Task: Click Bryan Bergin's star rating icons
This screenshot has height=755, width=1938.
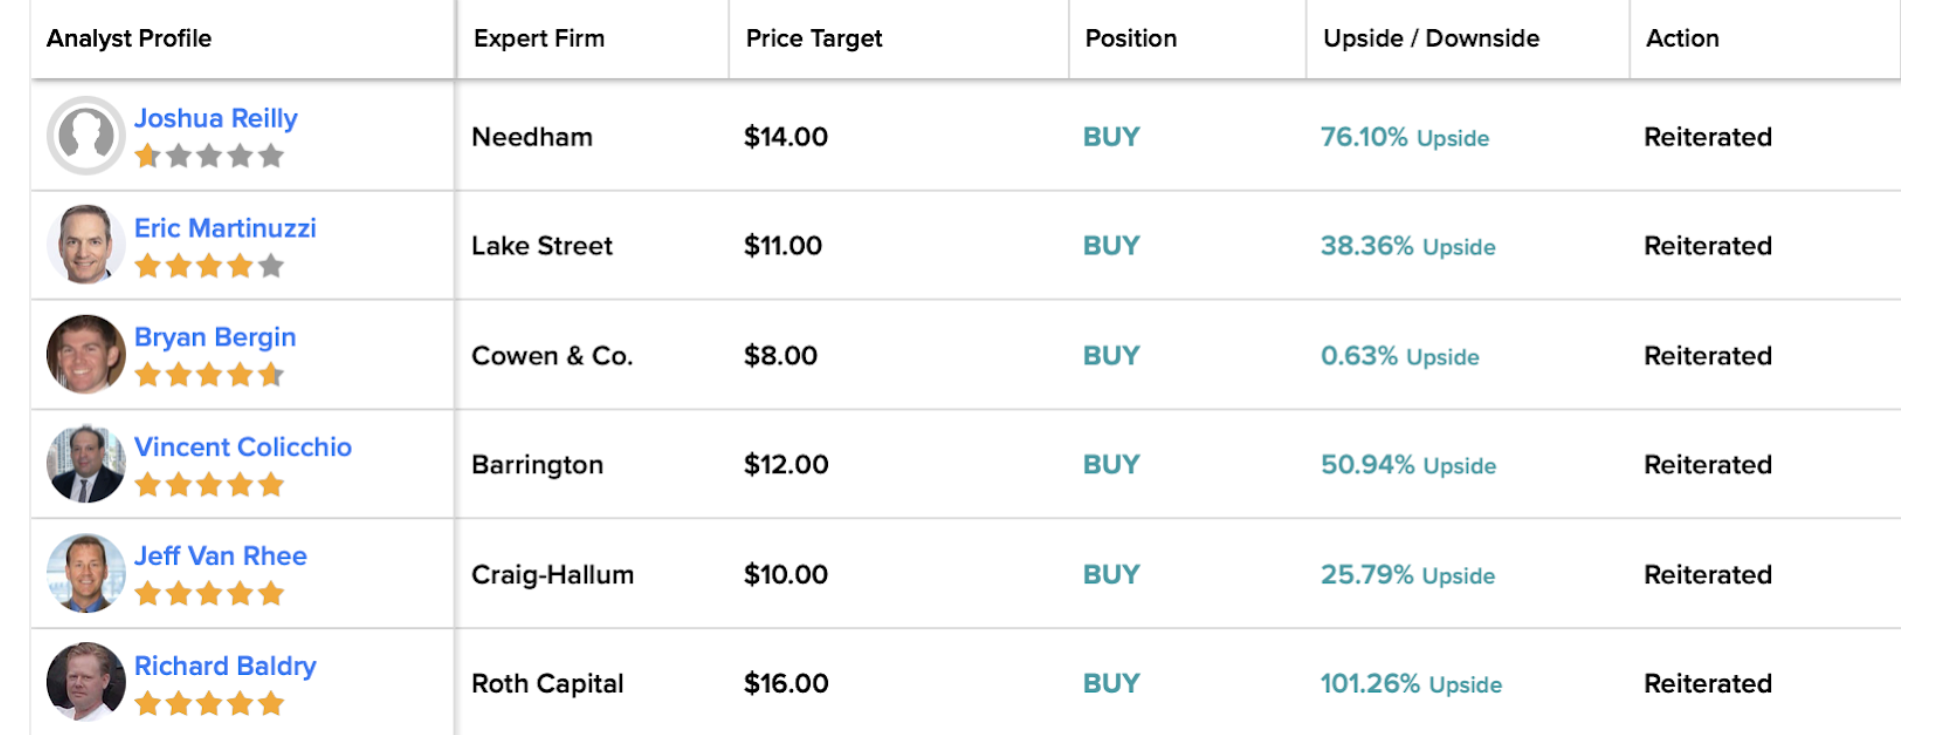Action: point(209,375)
